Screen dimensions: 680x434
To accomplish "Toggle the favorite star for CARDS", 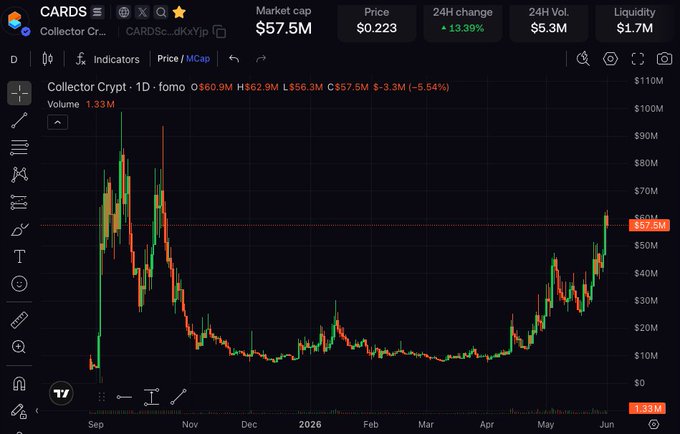I will click(179, 12).
